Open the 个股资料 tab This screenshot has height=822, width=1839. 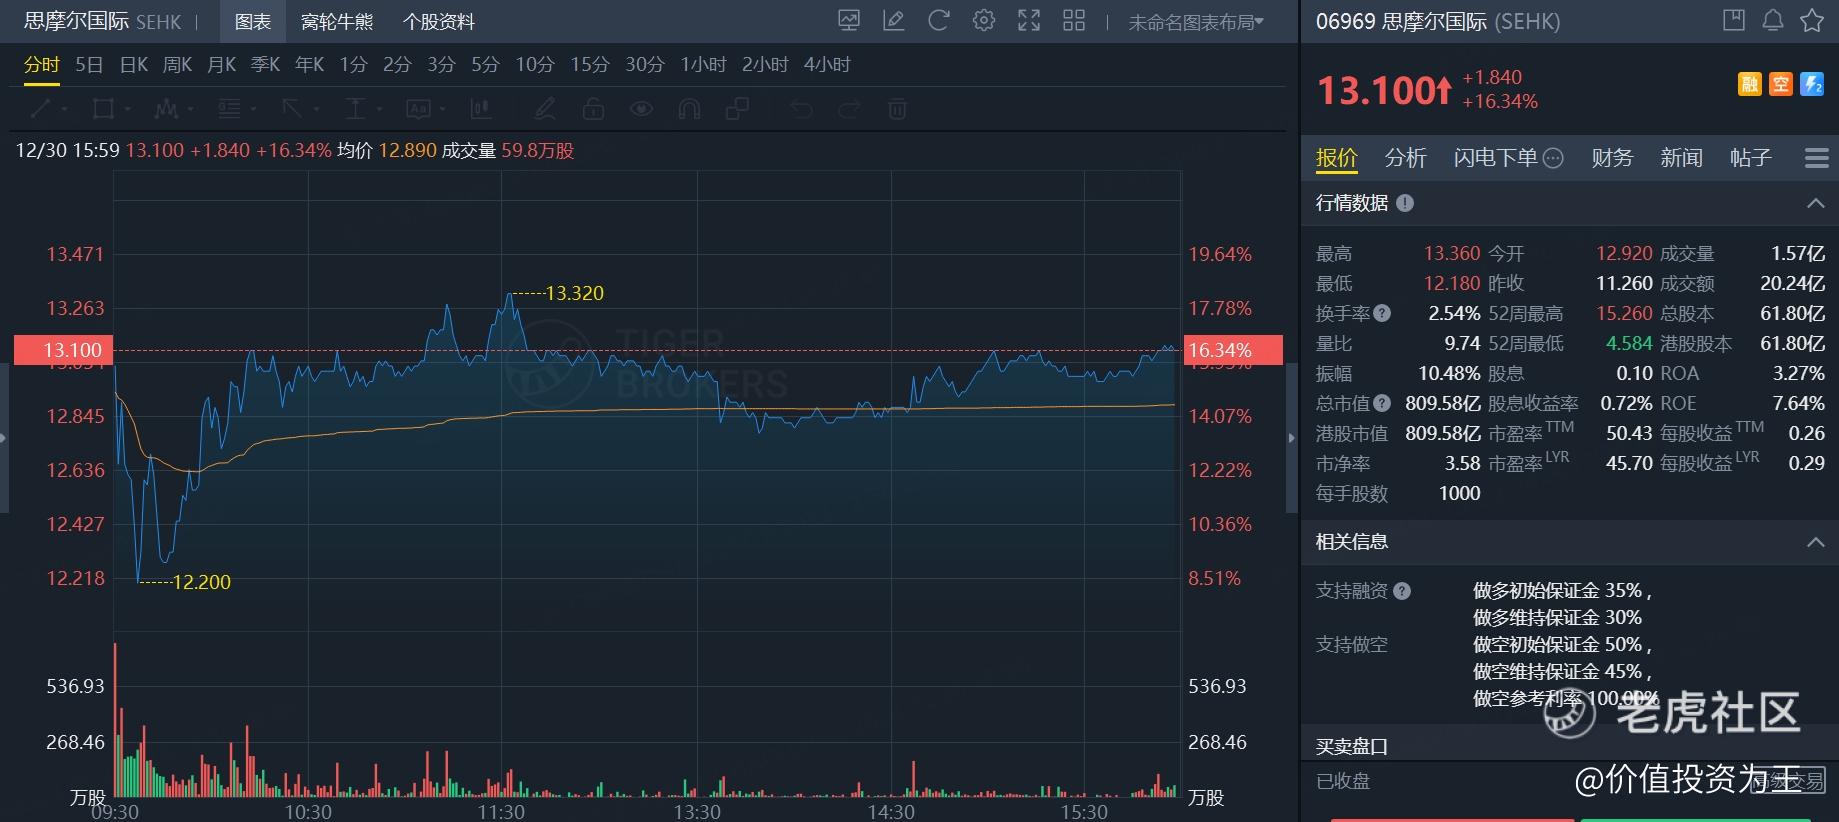[x=438, y=22]
